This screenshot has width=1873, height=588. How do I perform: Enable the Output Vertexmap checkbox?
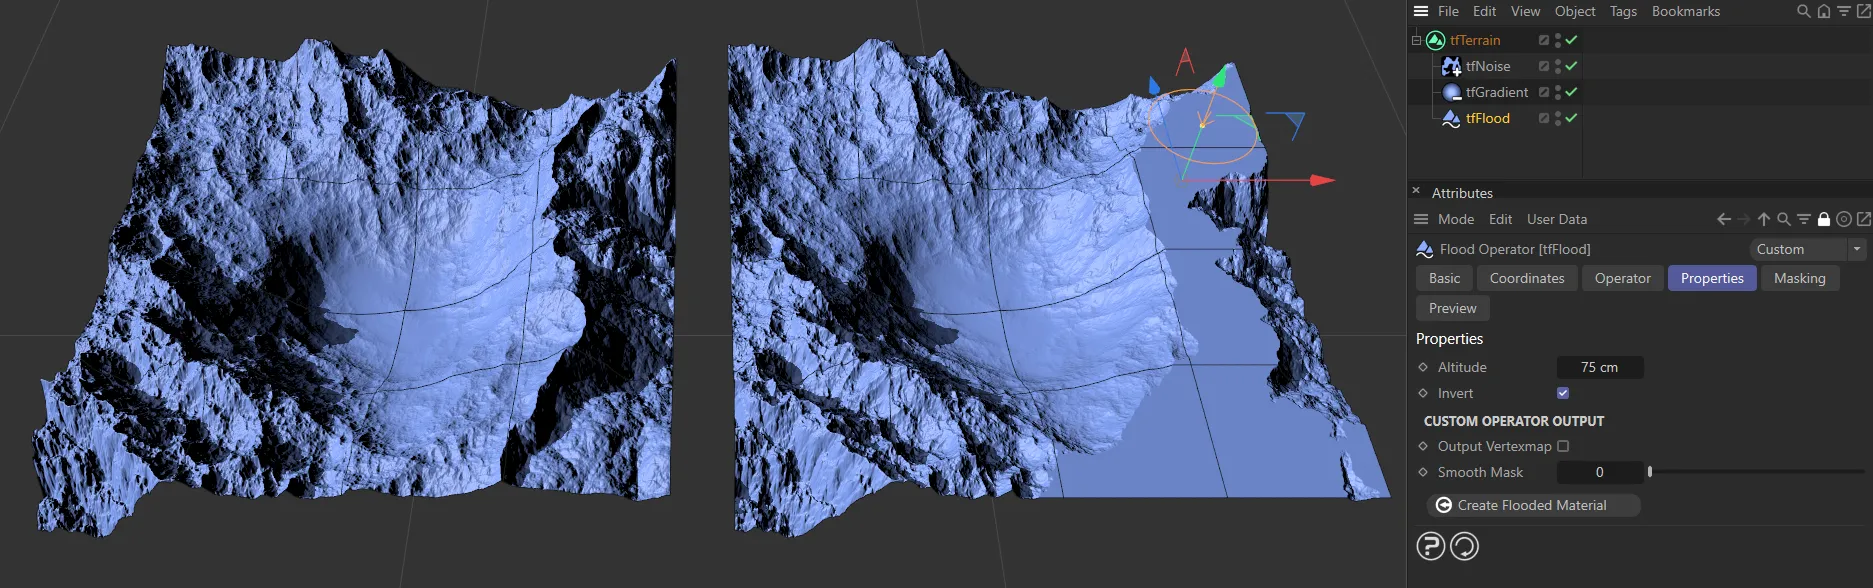tap(1563, 446)
